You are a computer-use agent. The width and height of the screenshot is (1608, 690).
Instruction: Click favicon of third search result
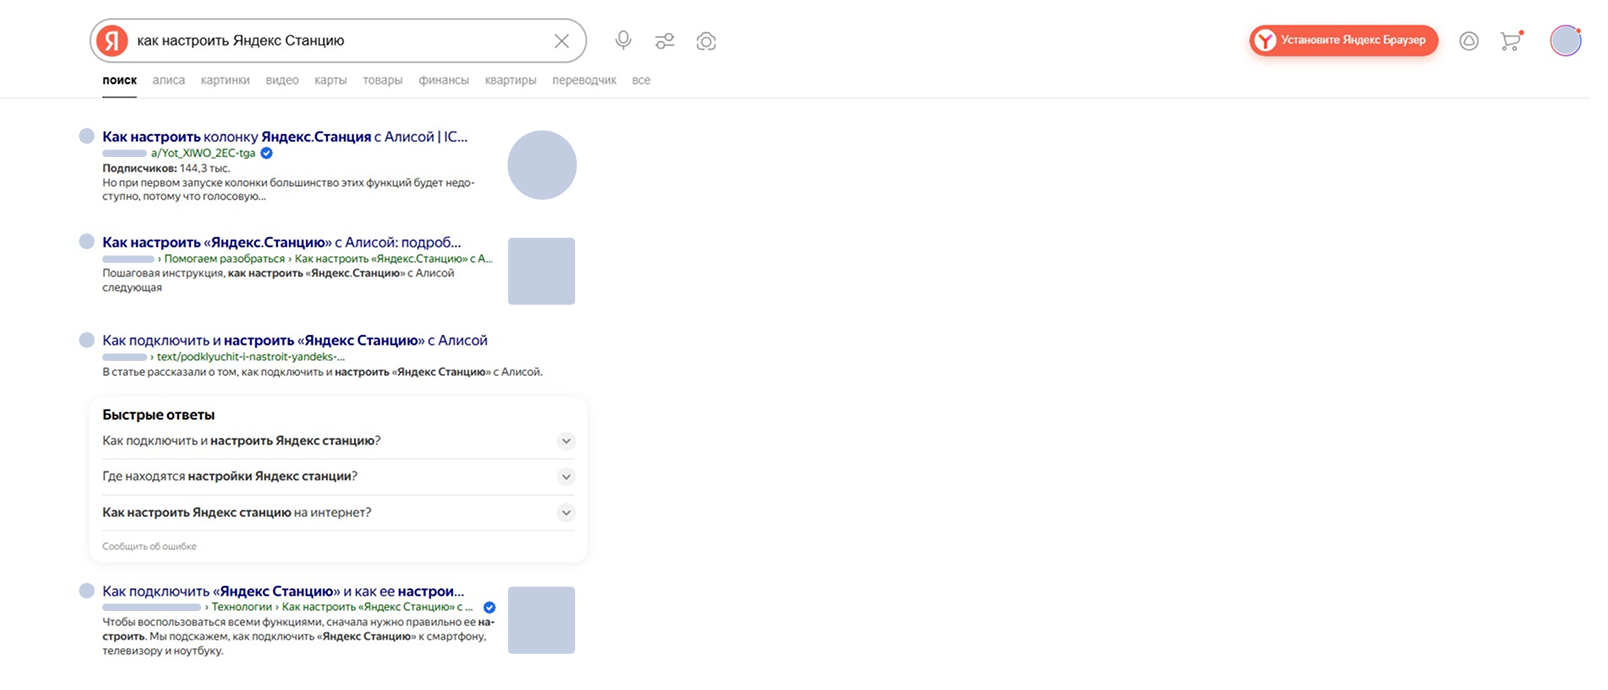pyautogui.click(x=87, y=340)
